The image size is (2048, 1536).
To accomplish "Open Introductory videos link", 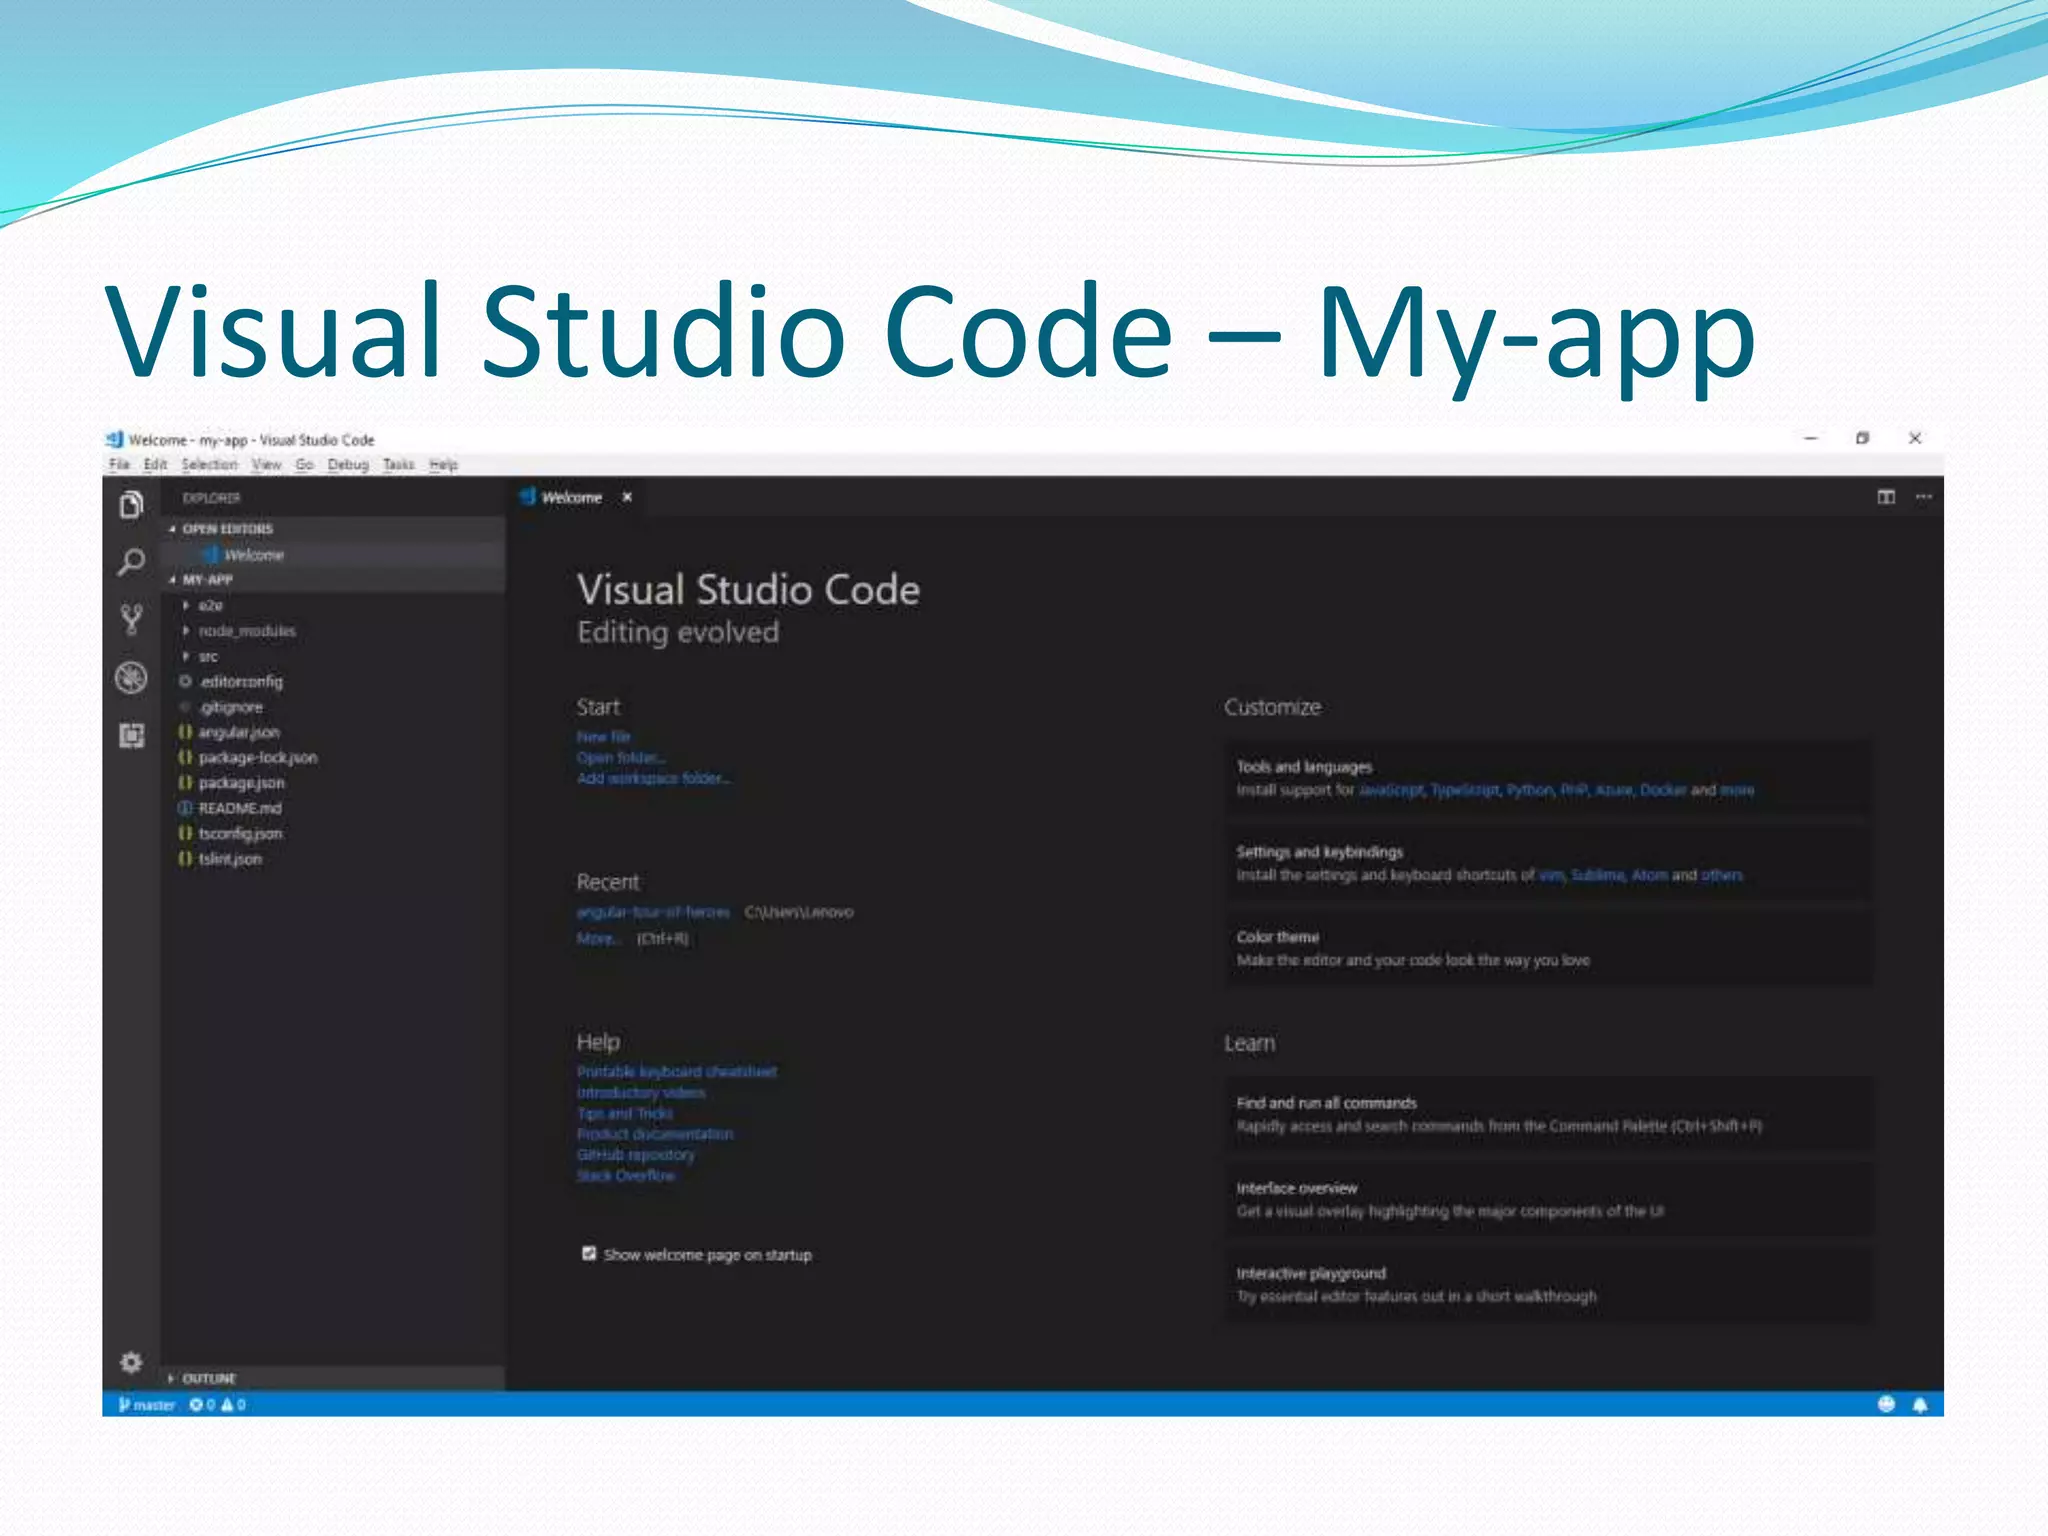I will [641, 1093].
